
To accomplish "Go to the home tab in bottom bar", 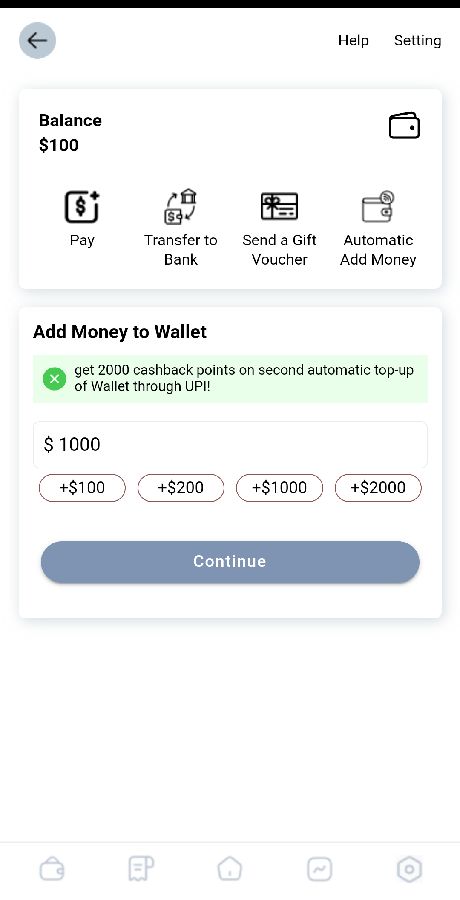I will click(230, 869).
